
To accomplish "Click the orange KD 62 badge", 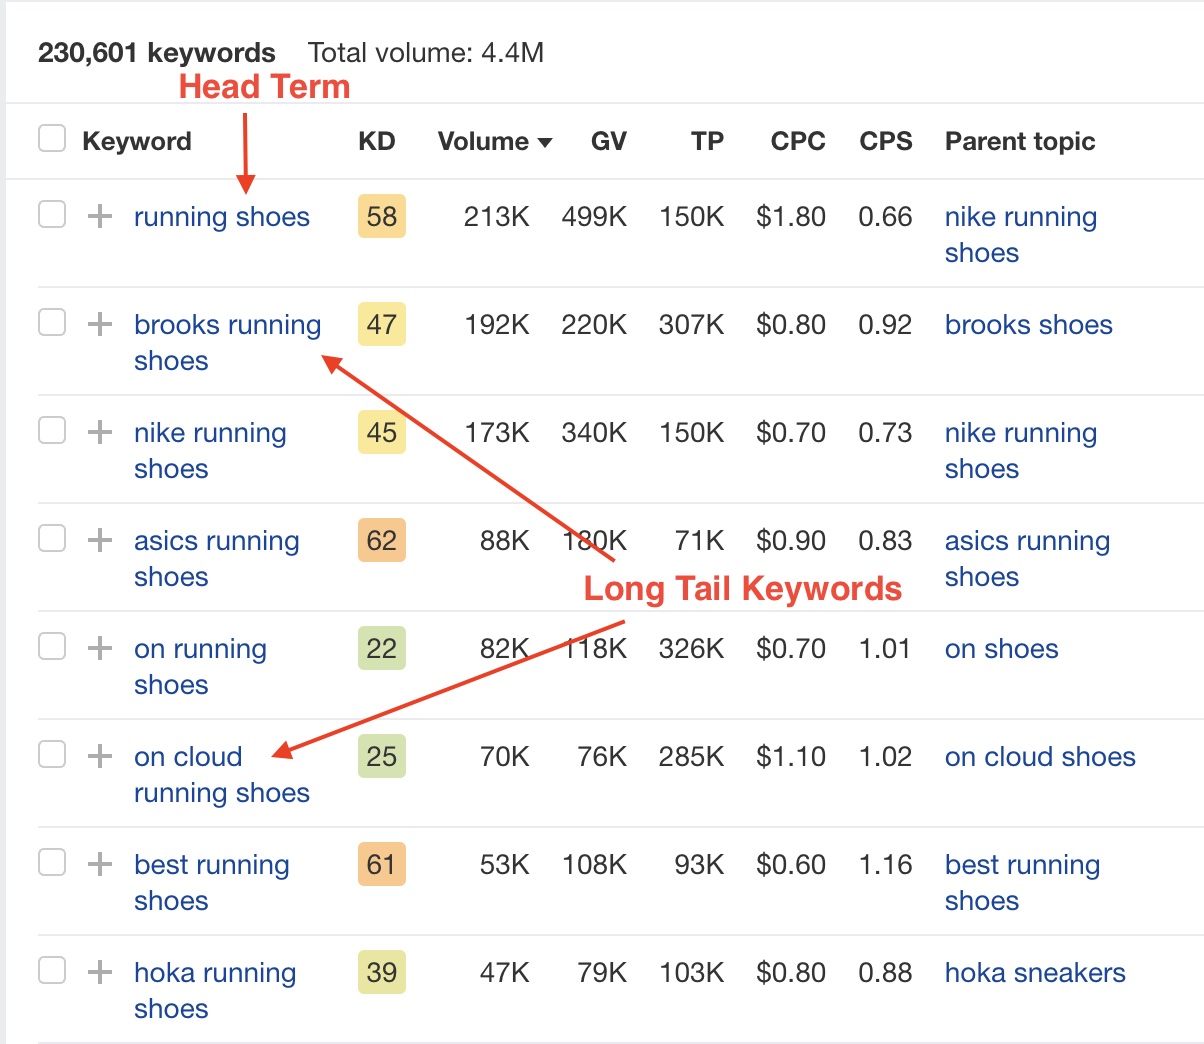I will coord(382,540).
